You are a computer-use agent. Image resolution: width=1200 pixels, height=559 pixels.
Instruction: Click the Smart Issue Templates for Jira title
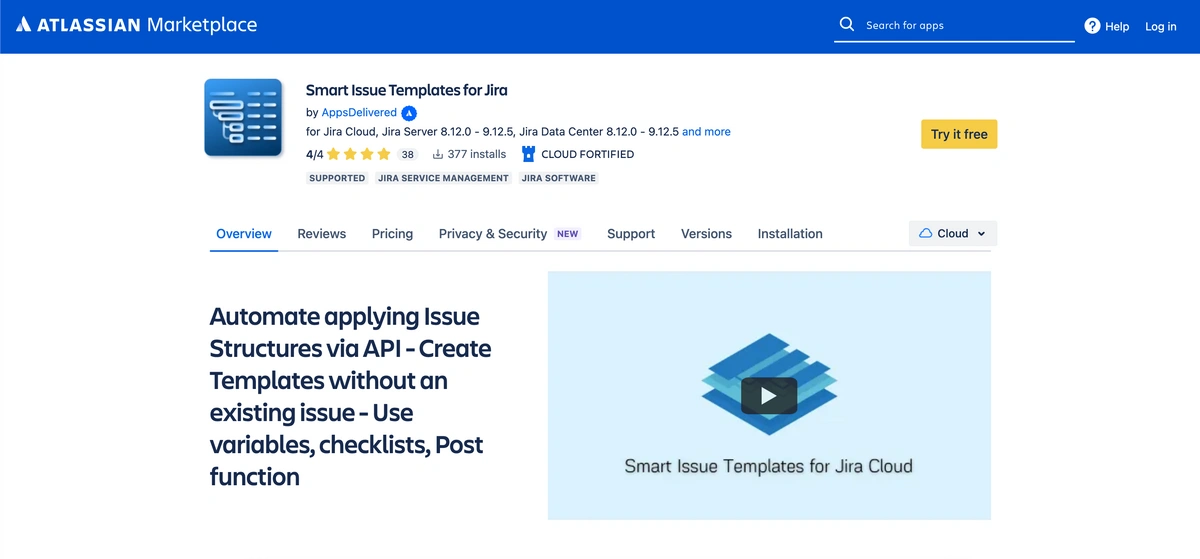click(407, 90)
